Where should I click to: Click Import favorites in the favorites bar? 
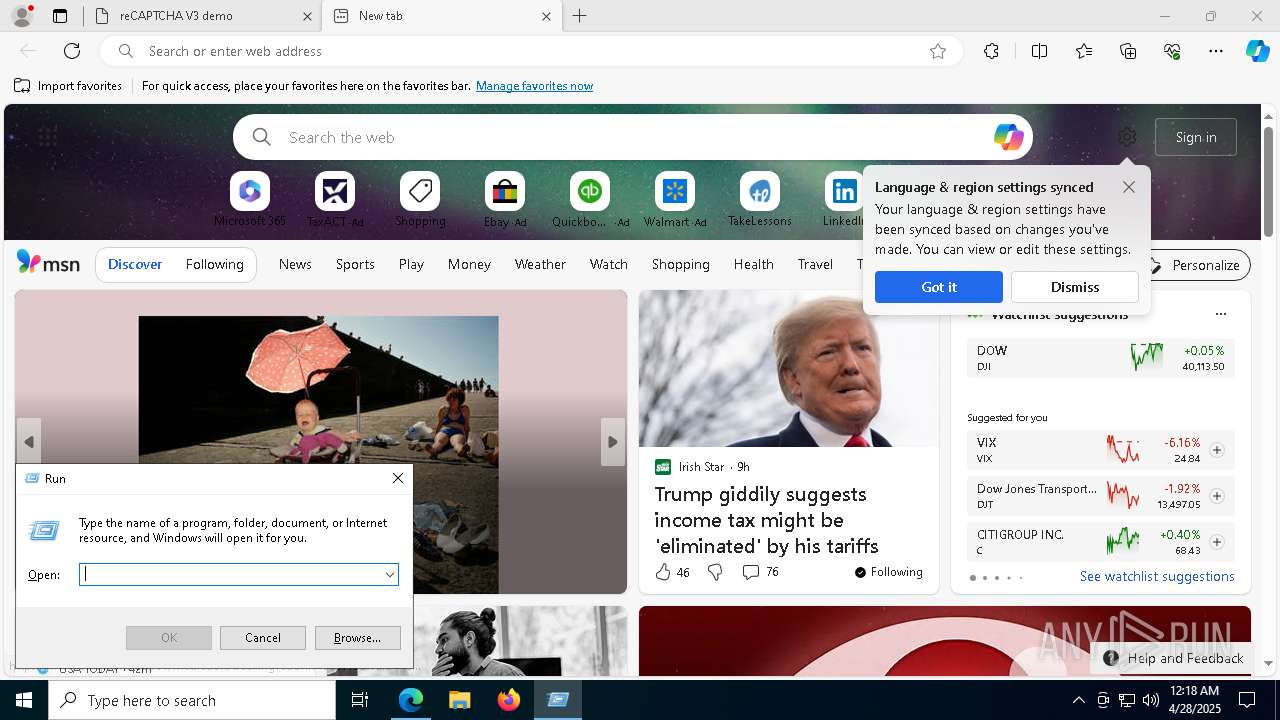pyautogui.click(x=68, y=86)
